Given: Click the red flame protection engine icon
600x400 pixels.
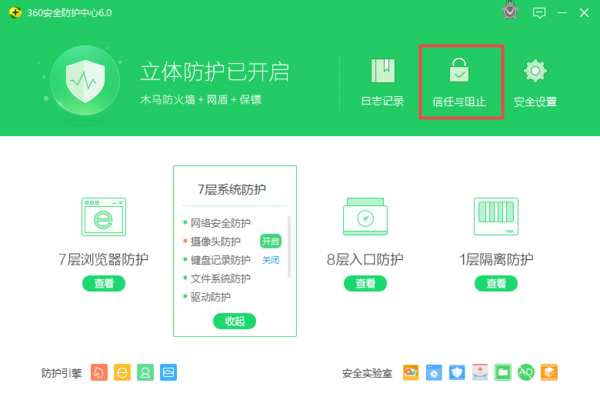Looking at the screenshot, I should pyautogui.click(x=99, y=372).
